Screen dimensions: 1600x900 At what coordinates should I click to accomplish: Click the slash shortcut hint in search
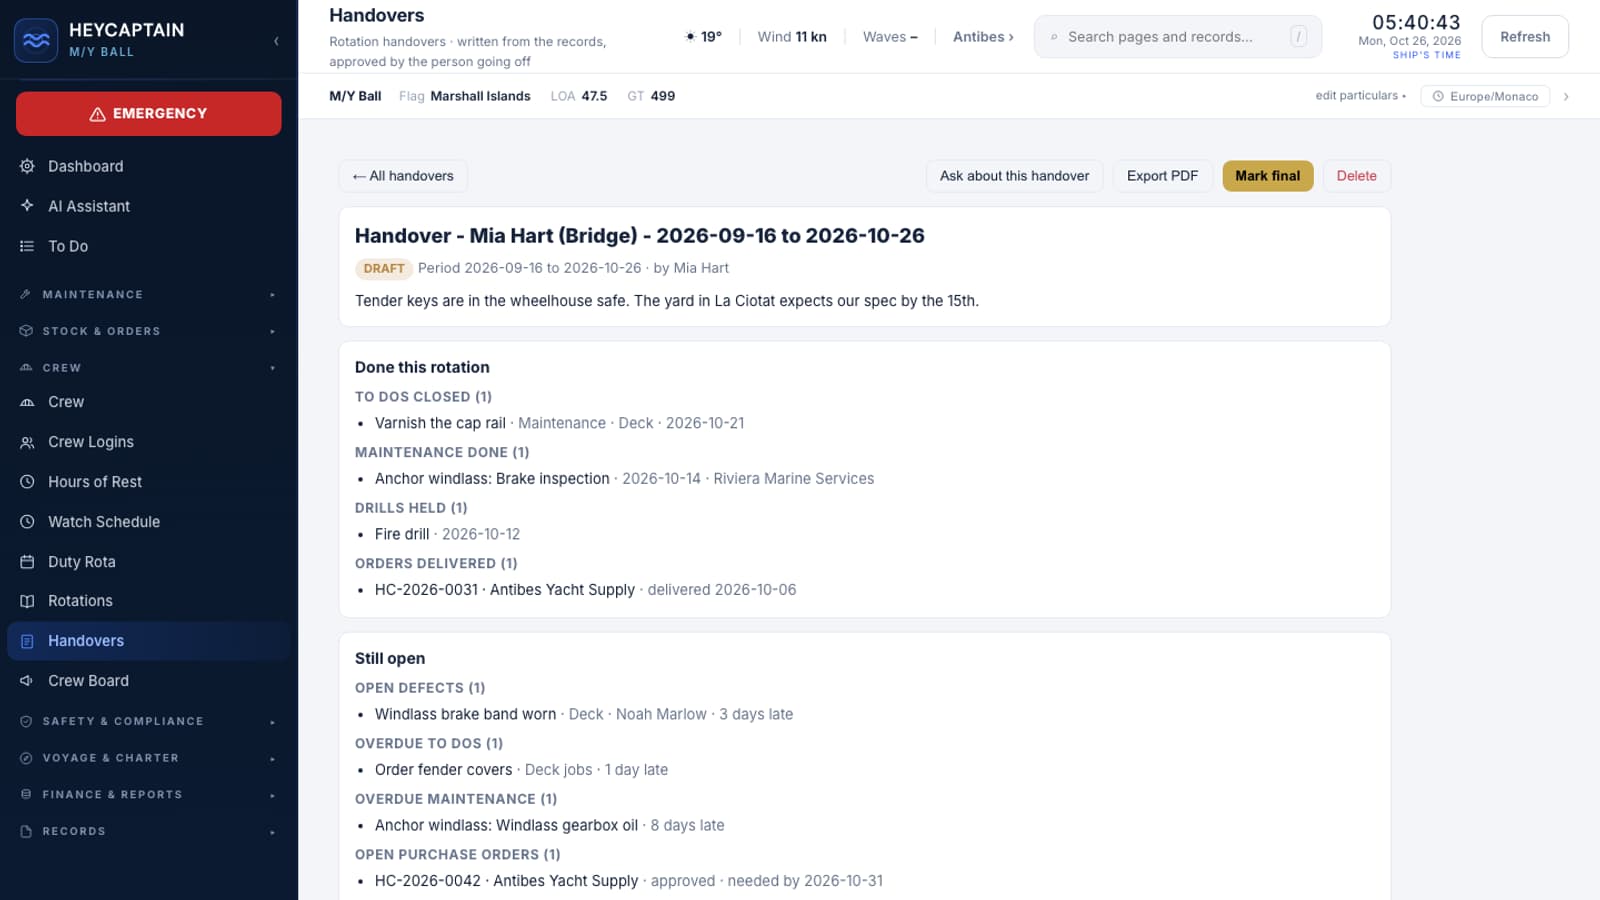click(x=1298, y=37)
